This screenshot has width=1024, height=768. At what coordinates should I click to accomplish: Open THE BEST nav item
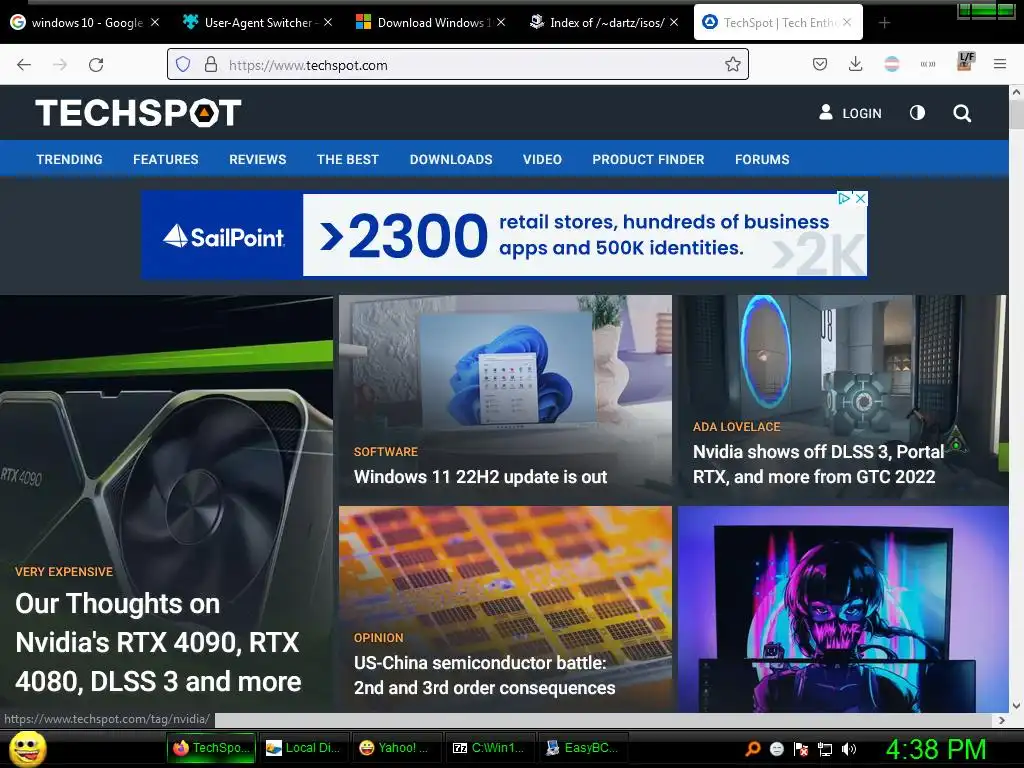tap(347, 159)
